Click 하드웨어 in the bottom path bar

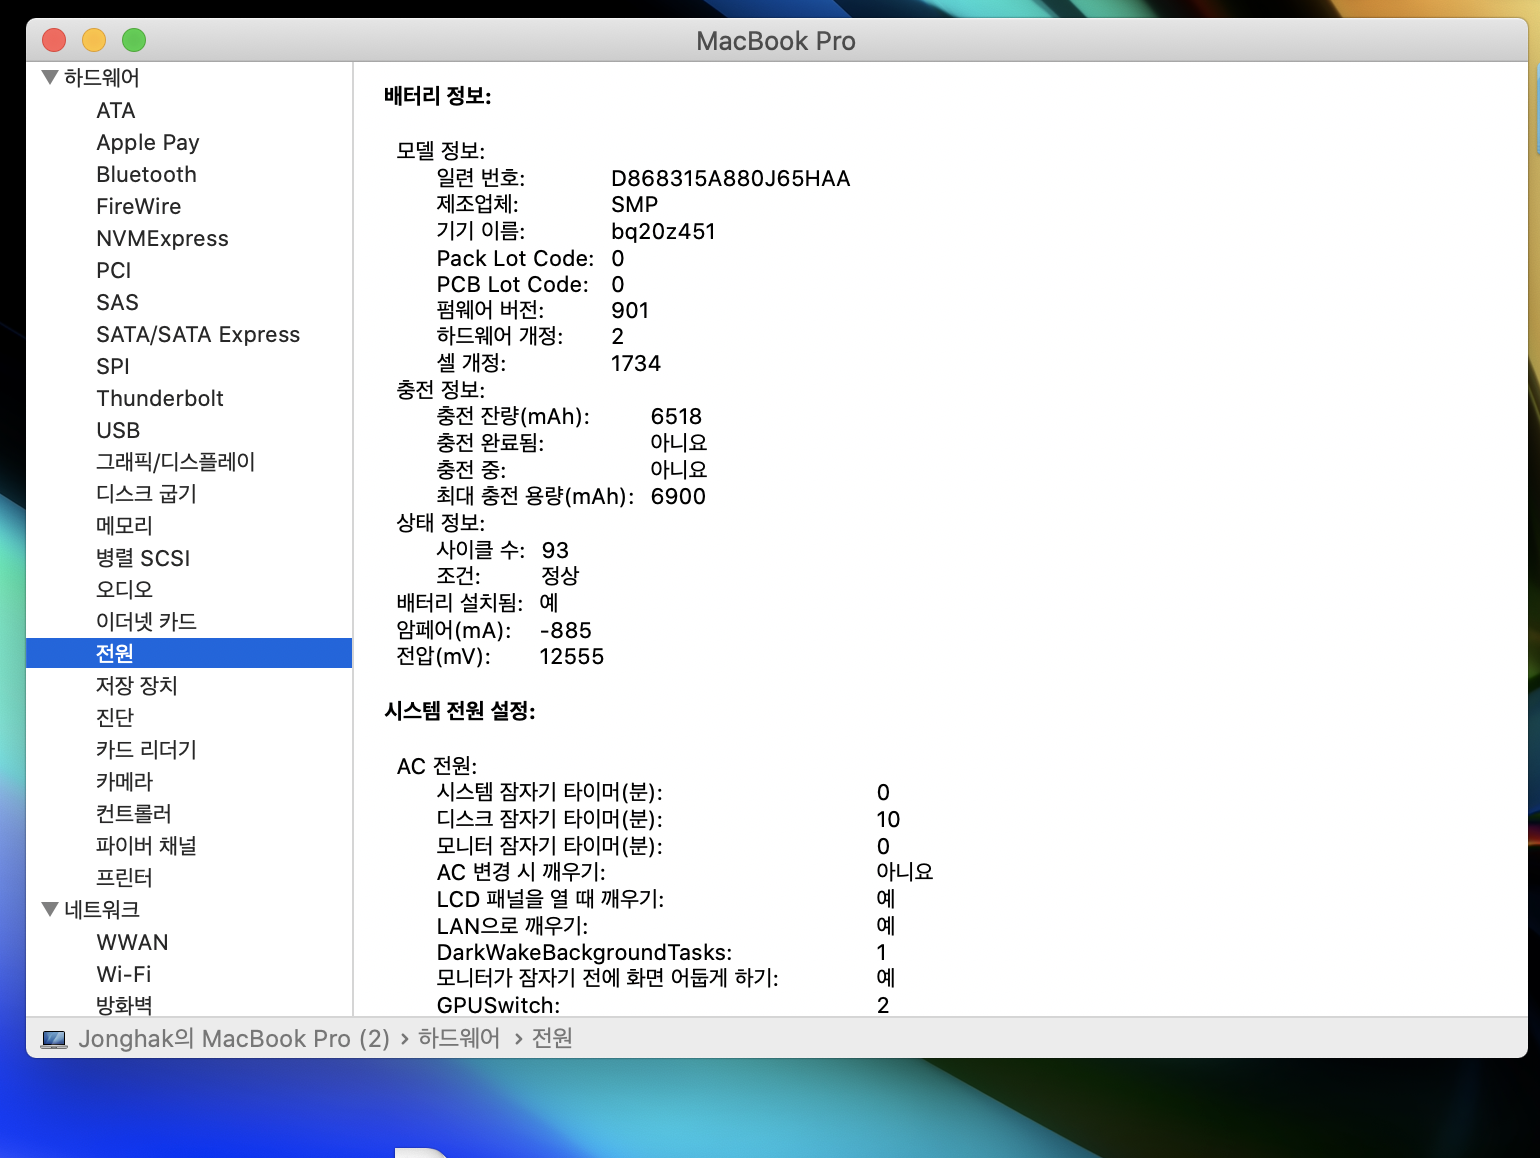tap(458, 1039)
